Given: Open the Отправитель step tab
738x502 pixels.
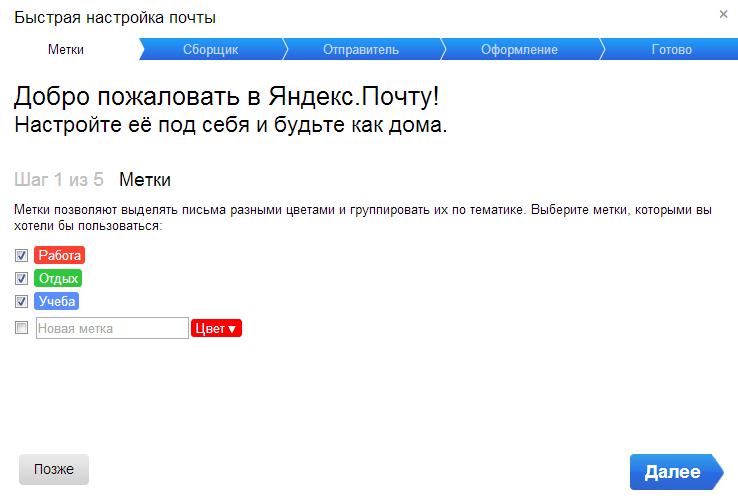Looking at the screenshot, I should [x=360, y=50].
